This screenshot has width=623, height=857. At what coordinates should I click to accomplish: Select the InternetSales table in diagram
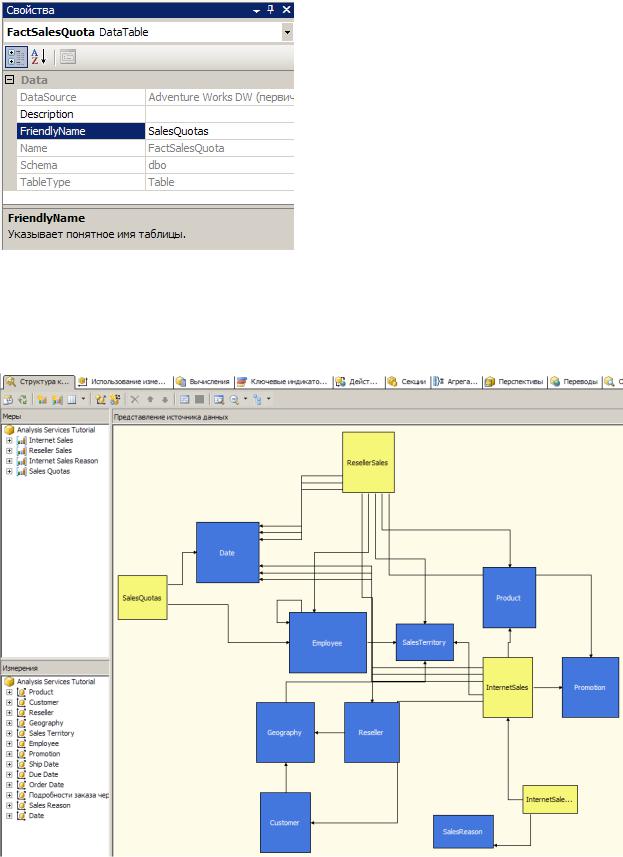coord(507,687)
